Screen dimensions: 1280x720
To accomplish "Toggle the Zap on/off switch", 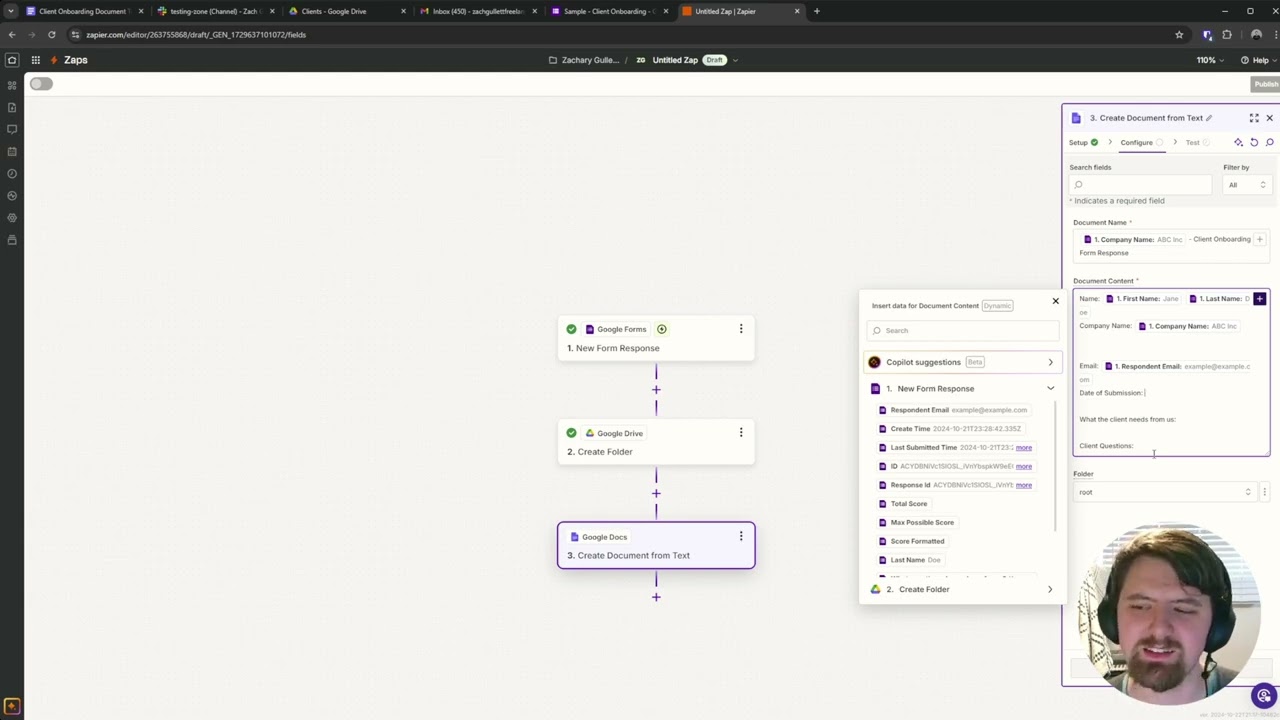I will [x=41, y=84].
